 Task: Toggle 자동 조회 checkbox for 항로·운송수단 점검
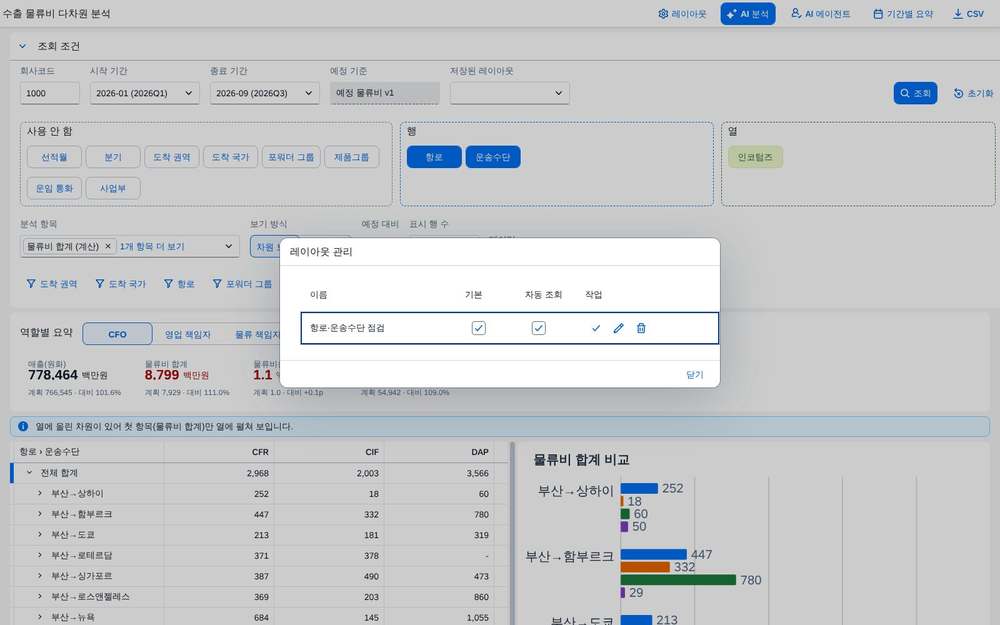point(538,328)
